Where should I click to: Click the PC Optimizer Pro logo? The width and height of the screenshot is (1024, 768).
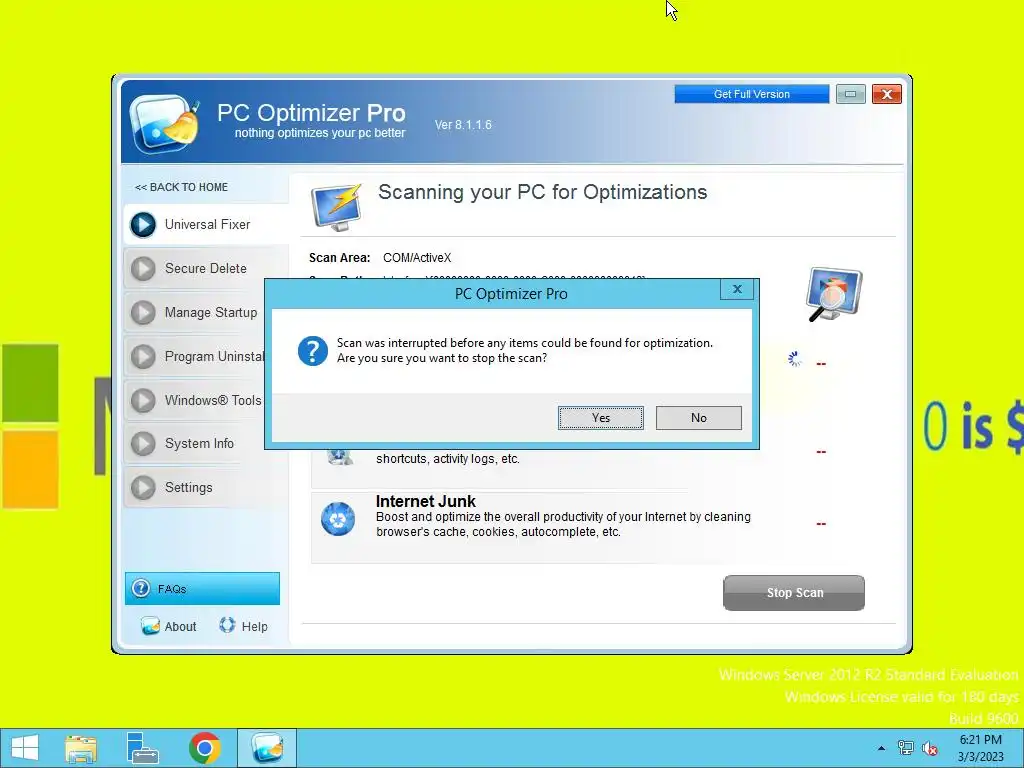tap(165, 123)
